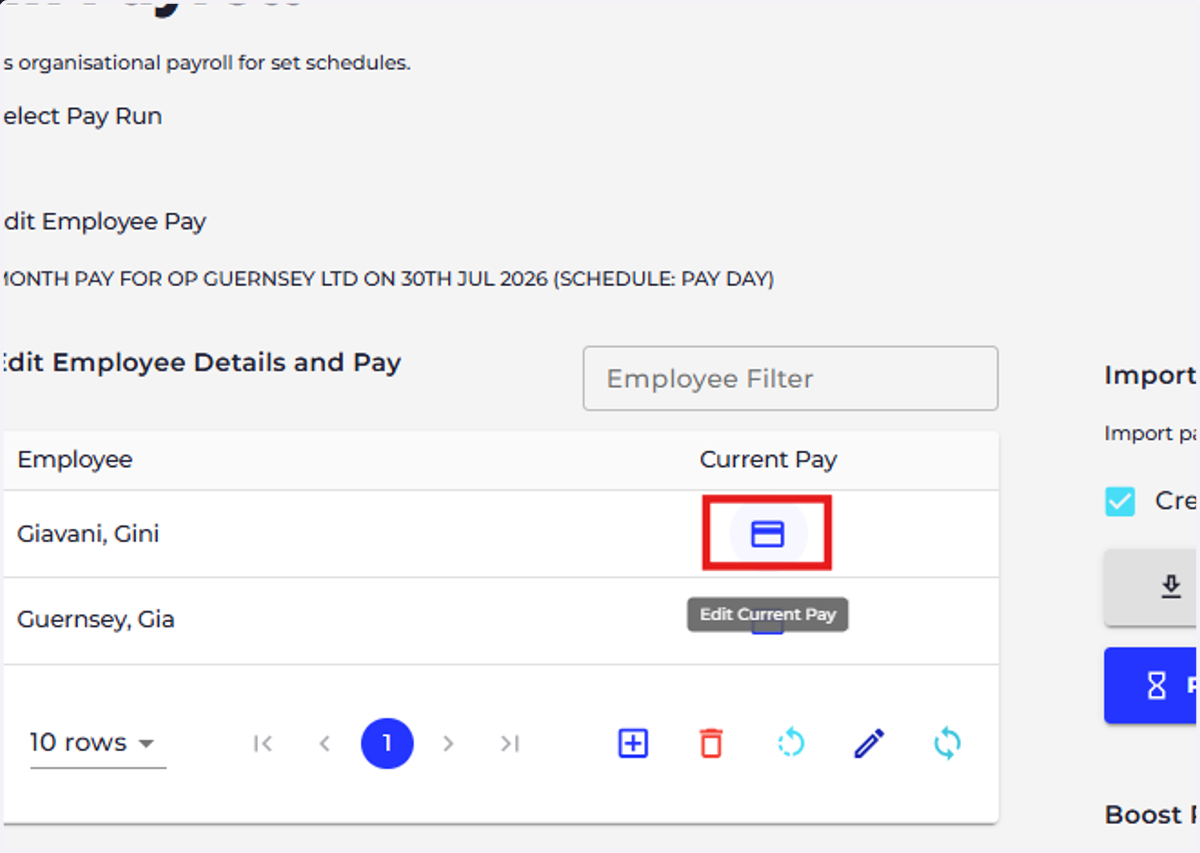Go to previous table page
This screenshot has width=1200, height=853.
(x=324, y=743)
